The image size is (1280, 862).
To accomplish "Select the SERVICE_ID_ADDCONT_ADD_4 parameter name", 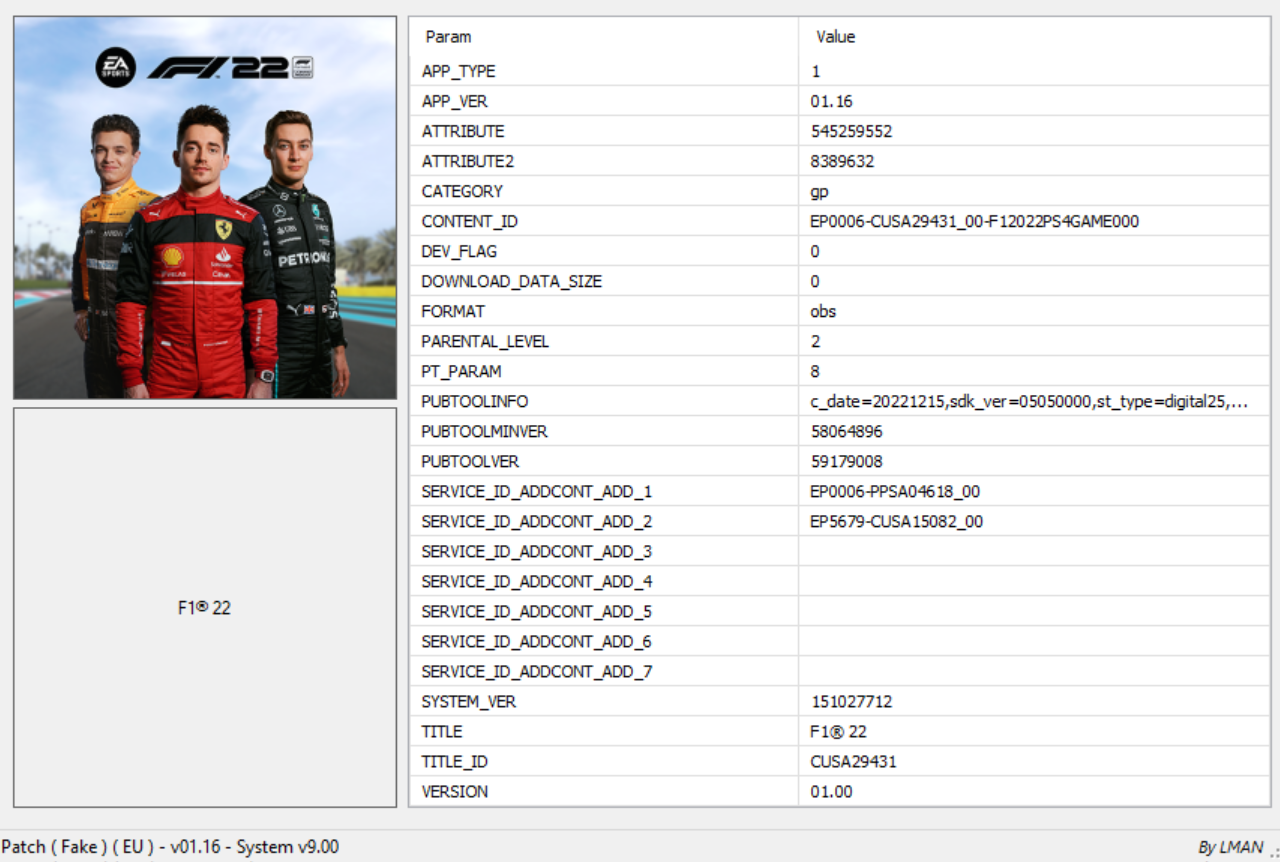I will click(x=536, y=581).
